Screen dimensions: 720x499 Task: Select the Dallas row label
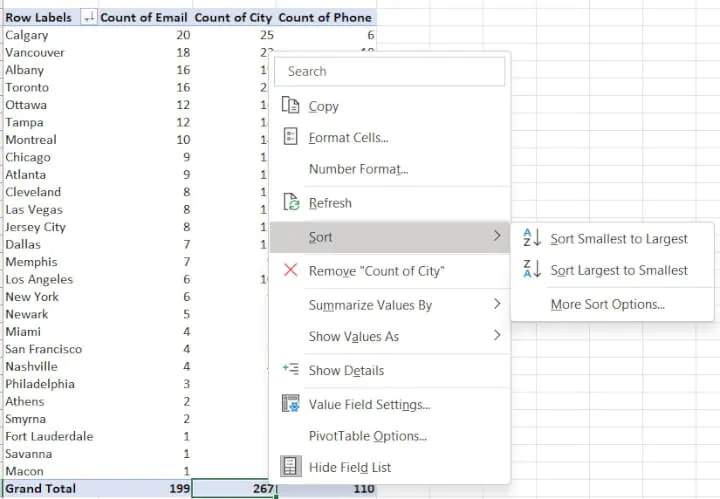coord(23,244)
